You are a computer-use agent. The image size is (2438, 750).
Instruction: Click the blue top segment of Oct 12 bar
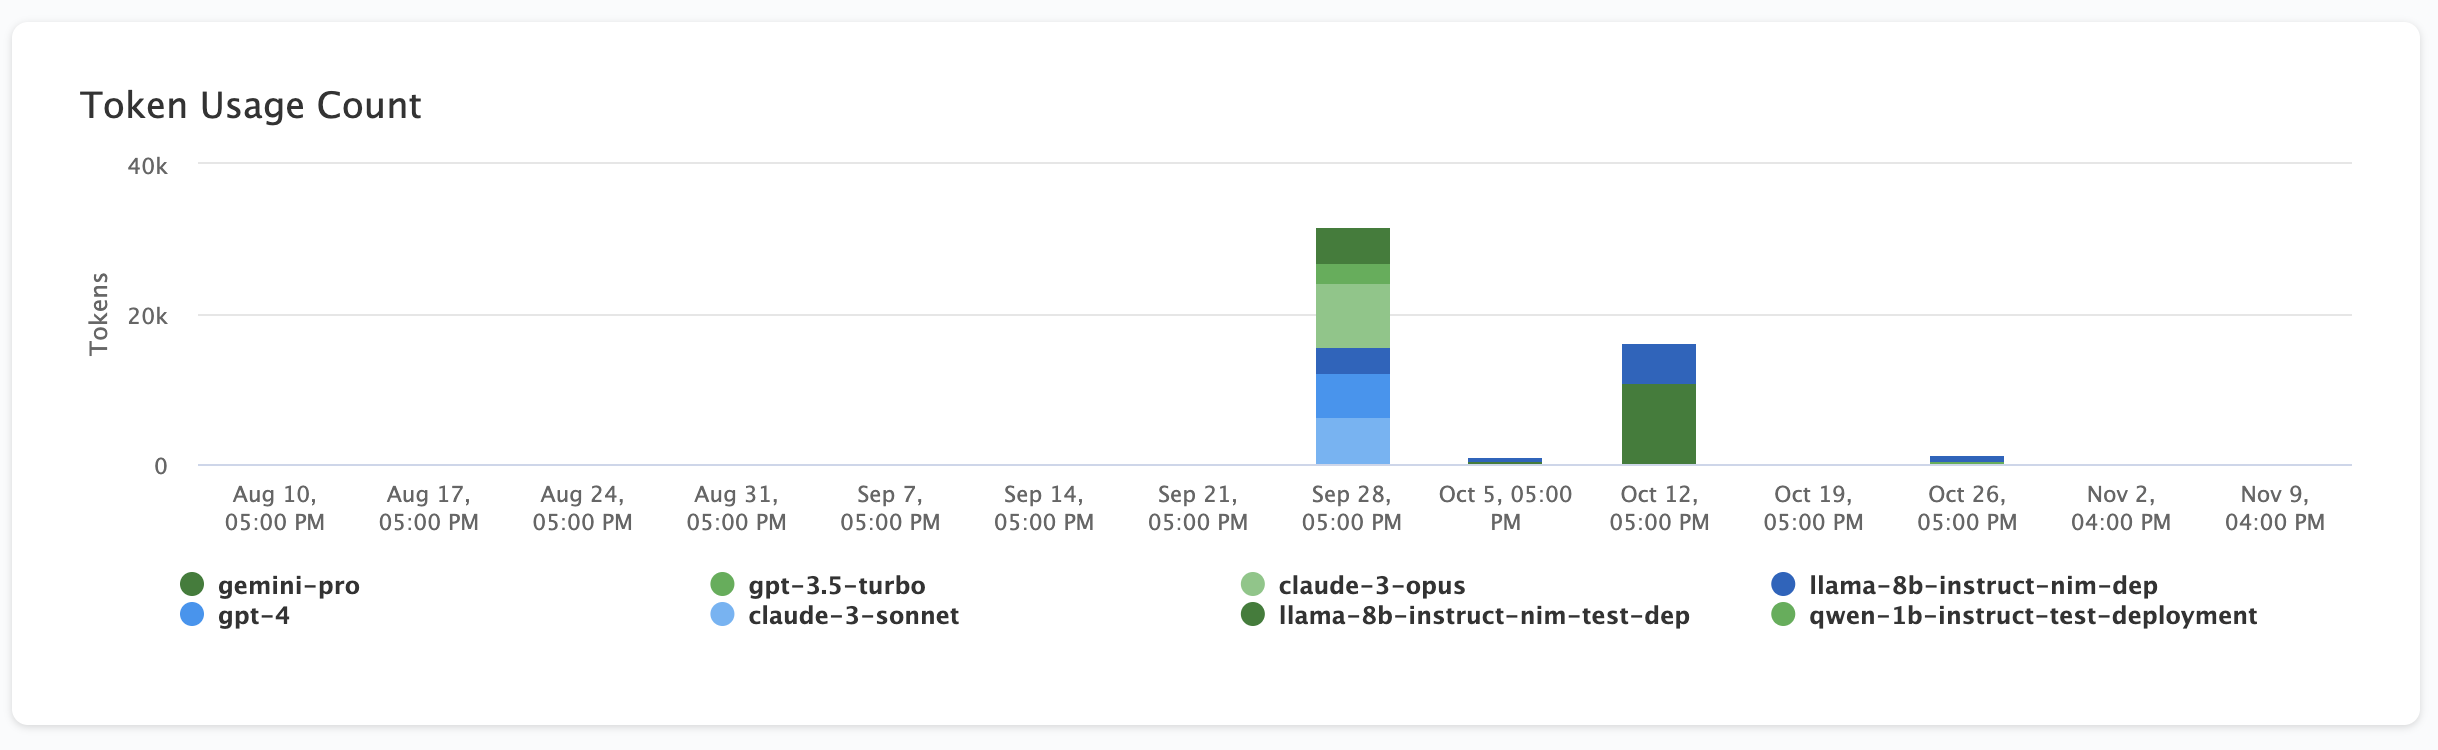tap(1658, 364)
